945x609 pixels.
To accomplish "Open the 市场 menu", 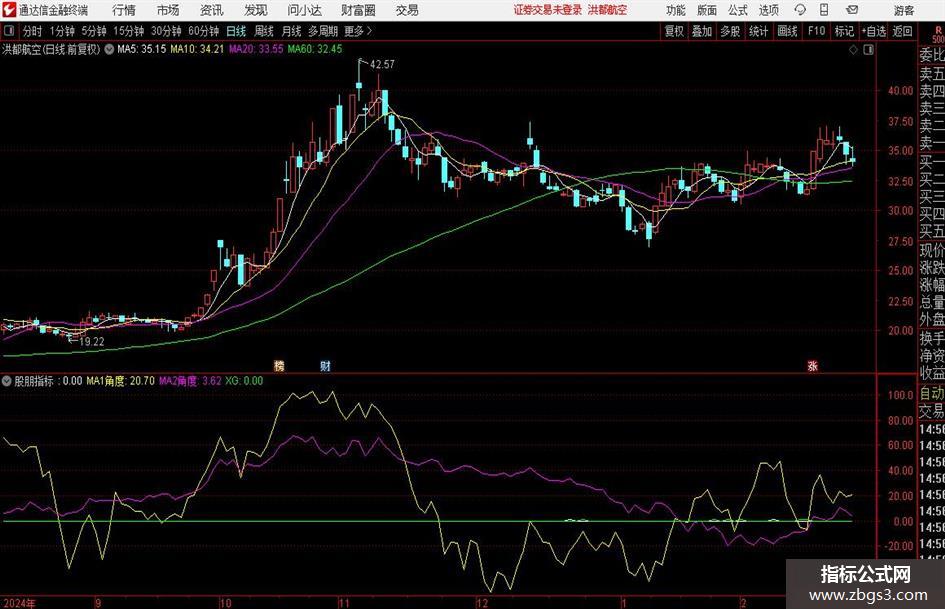I will click(x=168, y=10).
